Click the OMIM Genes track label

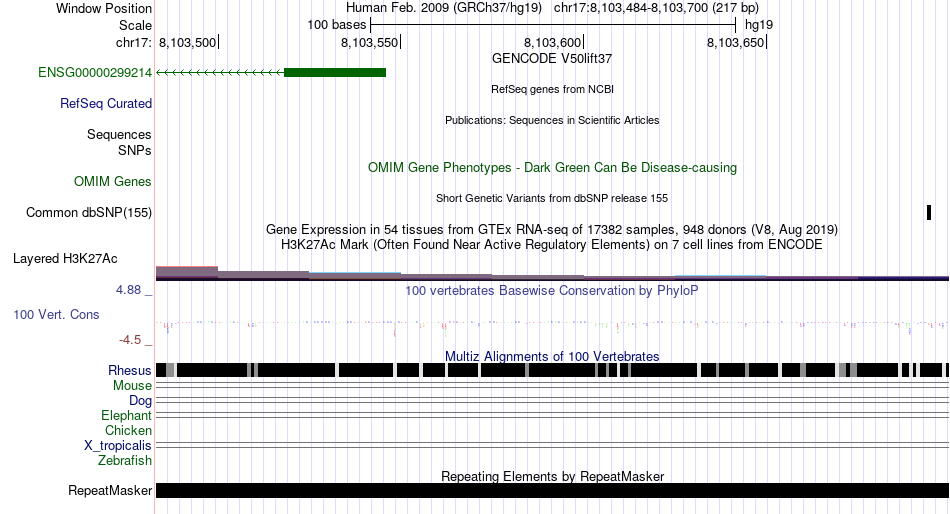click(x=113, y=181)
